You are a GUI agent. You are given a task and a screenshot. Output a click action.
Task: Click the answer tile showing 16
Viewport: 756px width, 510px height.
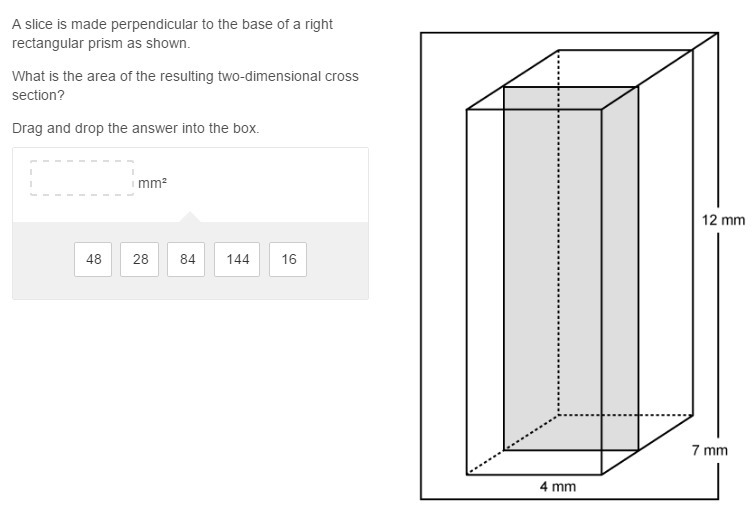point(288,259)
